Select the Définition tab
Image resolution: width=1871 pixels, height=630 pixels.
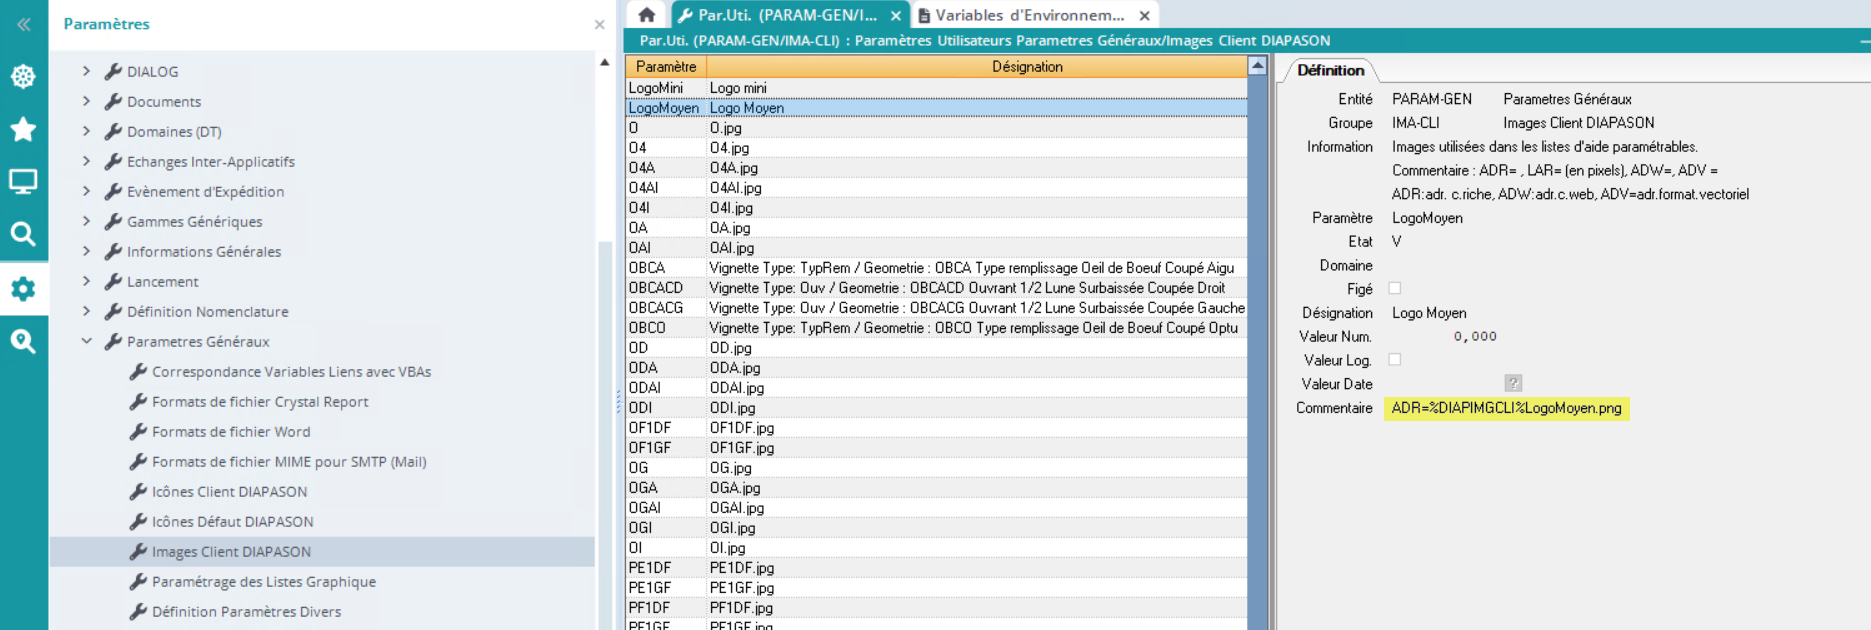point(1330,70)
